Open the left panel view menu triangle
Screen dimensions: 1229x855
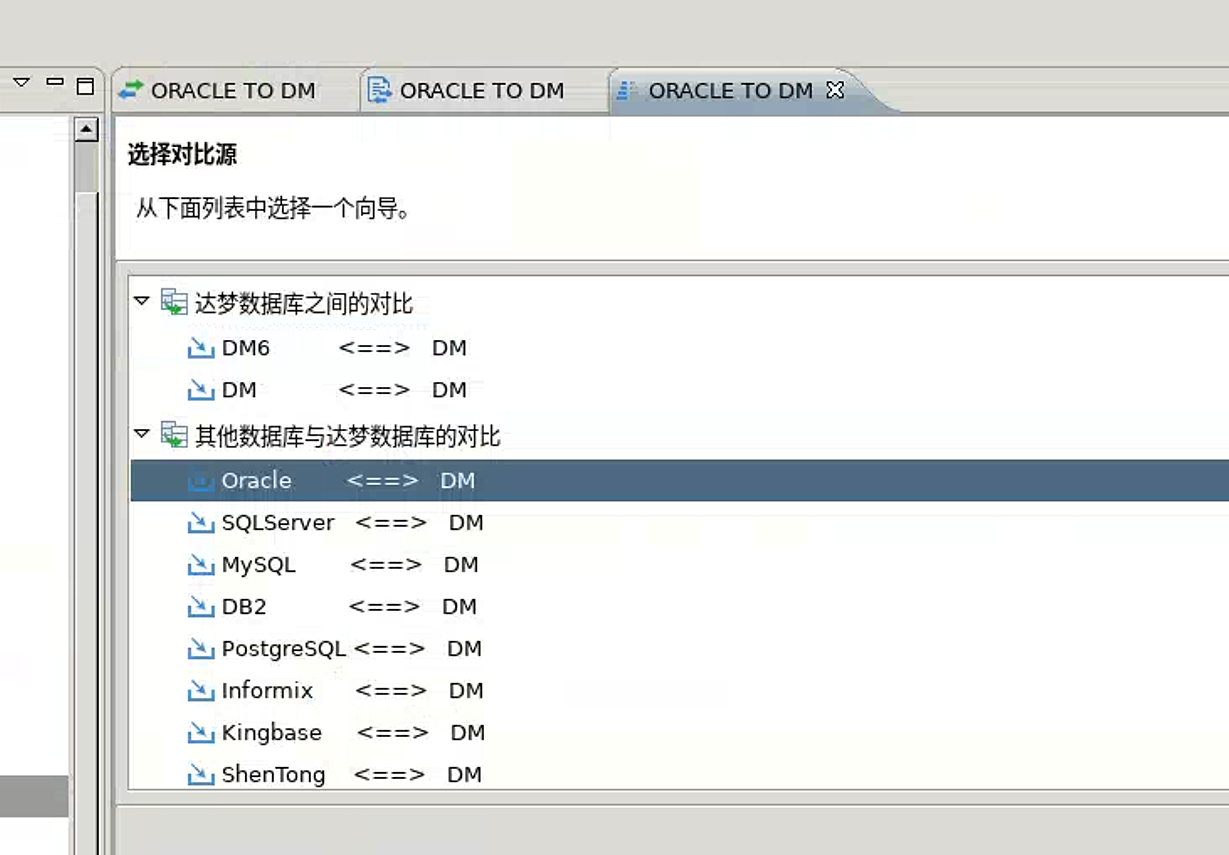point(21,82)
